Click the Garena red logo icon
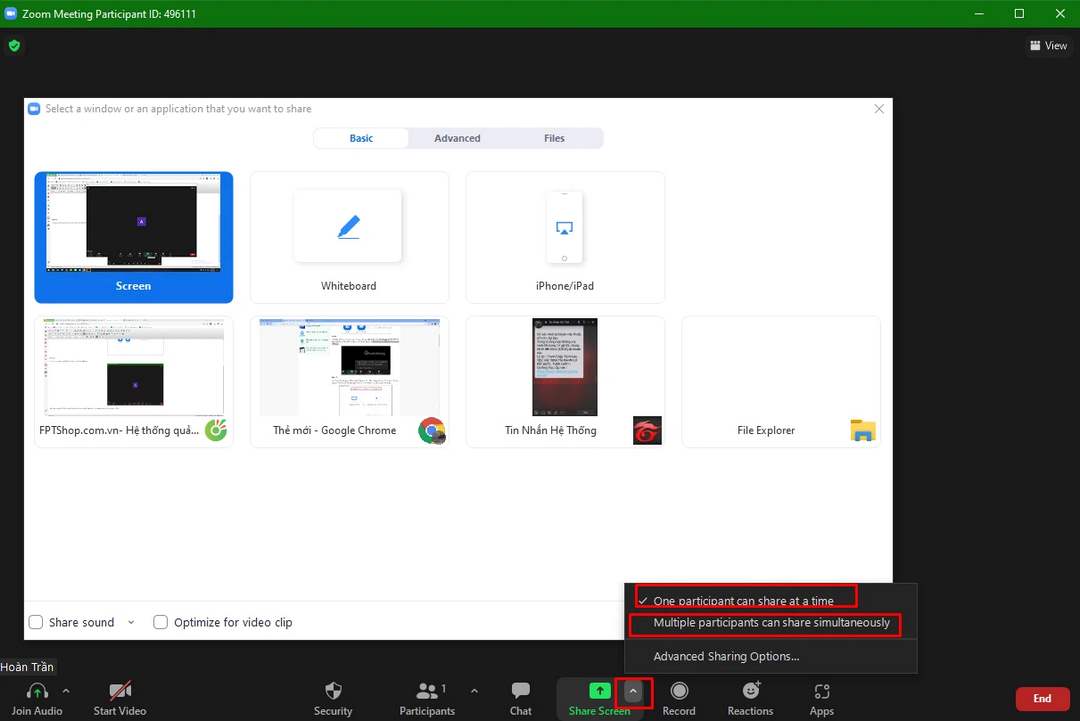Screen dimensions: 1080x721 (647, 430)
